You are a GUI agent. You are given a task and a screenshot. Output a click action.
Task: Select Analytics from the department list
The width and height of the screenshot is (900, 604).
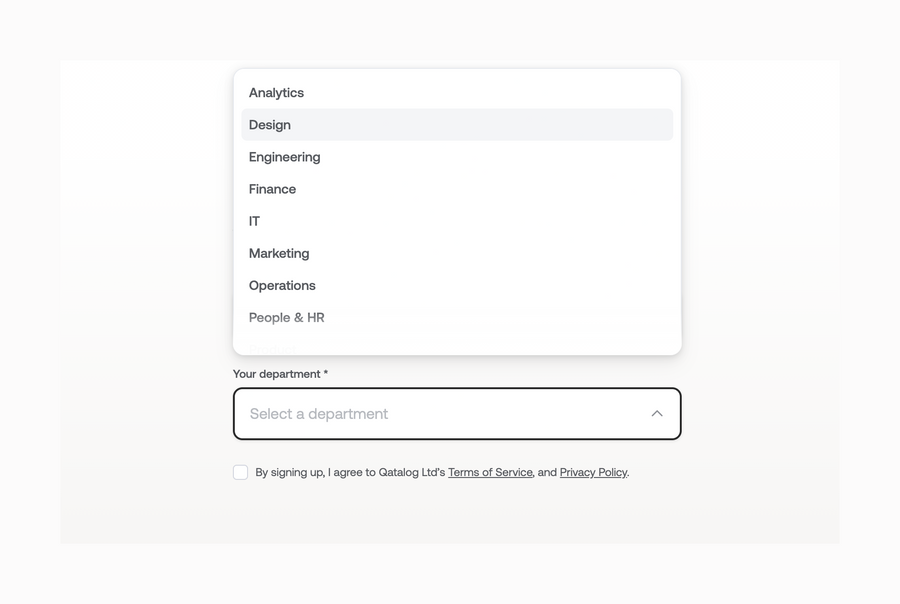[276, 92]
